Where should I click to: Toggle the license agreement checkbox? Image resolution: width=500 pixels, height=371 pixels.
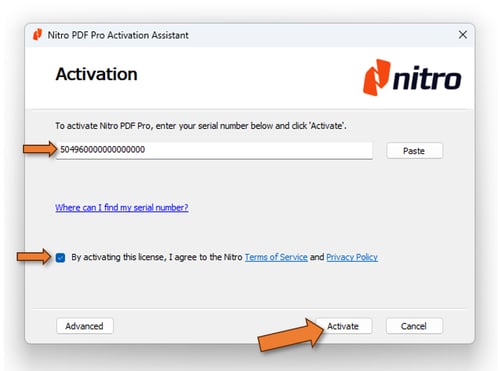click(x=60, y=258)
